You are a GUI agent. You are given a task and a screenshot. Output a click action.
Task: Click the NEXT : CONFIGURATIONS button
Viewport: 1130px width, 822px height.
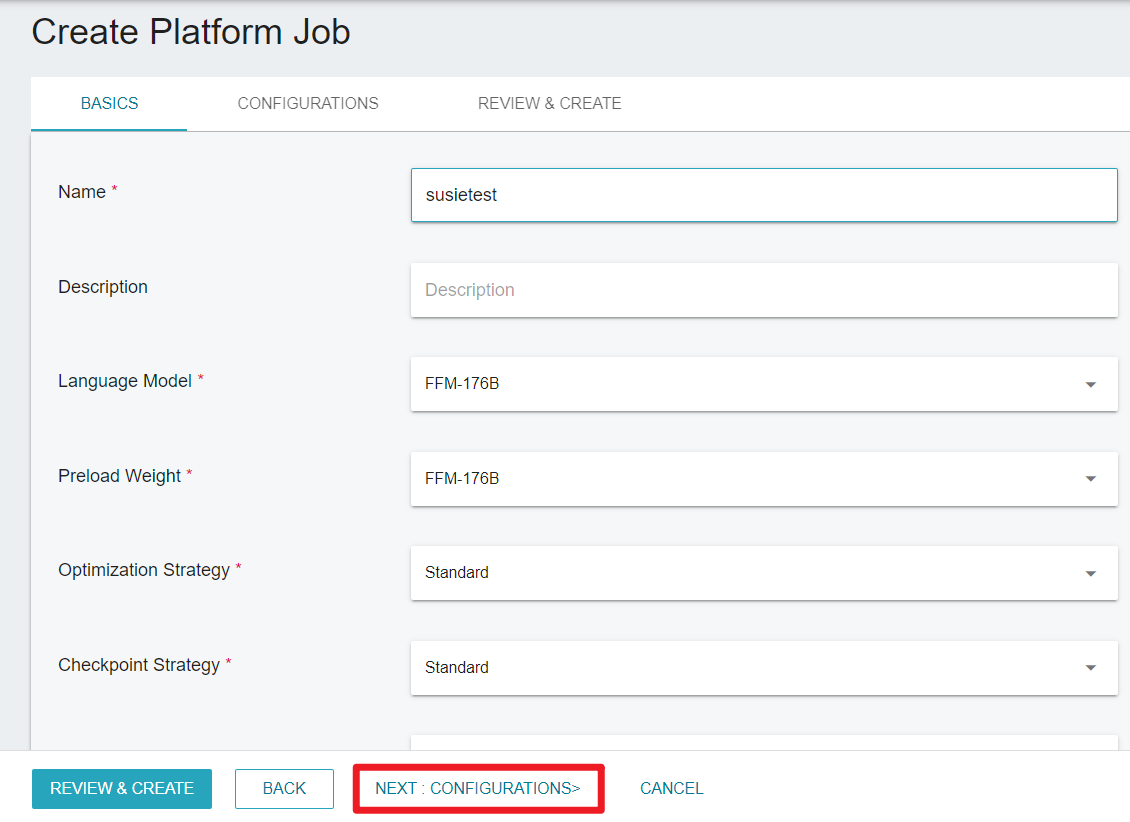tap(478, 788)
